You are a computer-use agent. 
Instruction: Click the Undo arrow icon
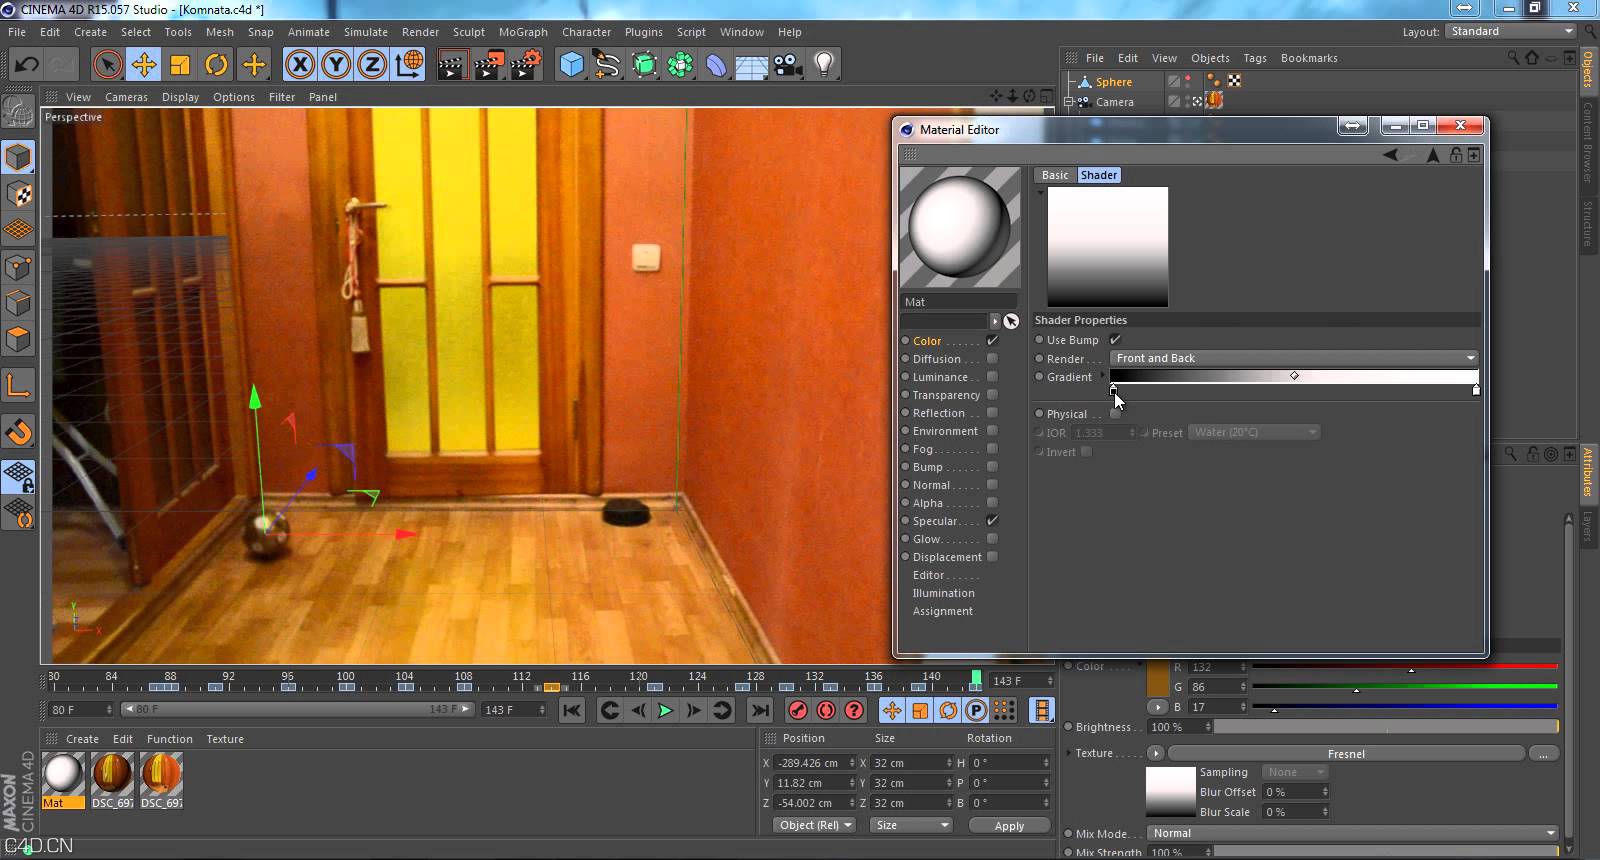pyautogui.click(x=27, y=66)
